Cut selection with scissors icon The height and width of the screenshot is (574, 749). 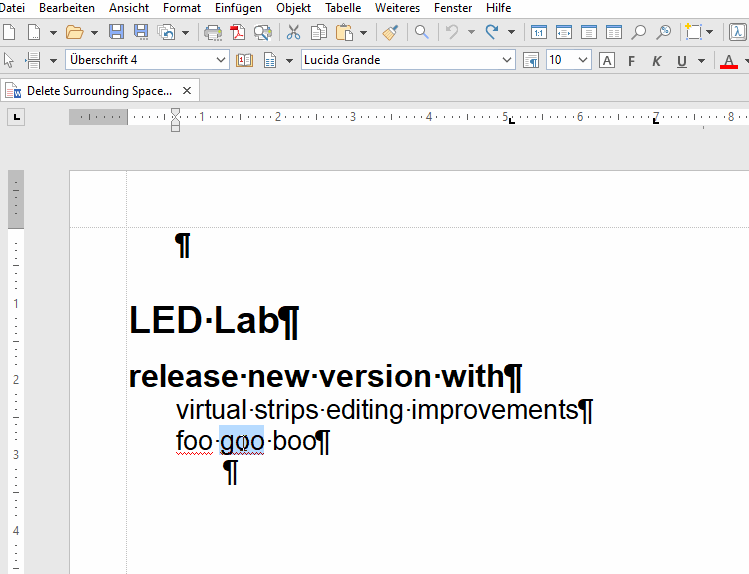click(293, 32)
